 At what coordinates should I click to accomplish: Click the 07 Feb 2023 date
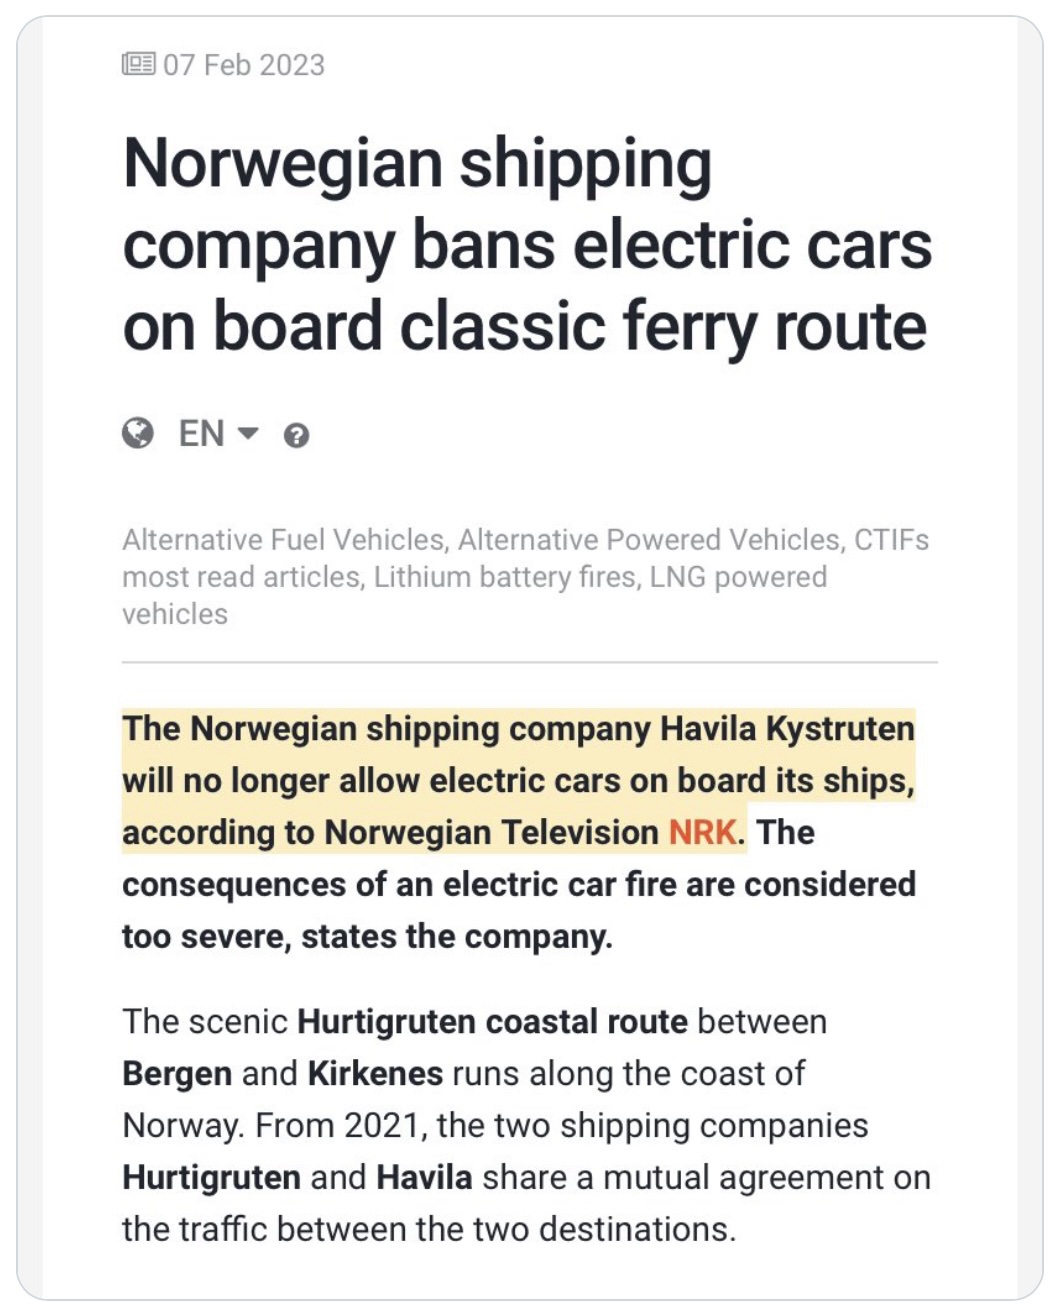click(x=244, y=65)
